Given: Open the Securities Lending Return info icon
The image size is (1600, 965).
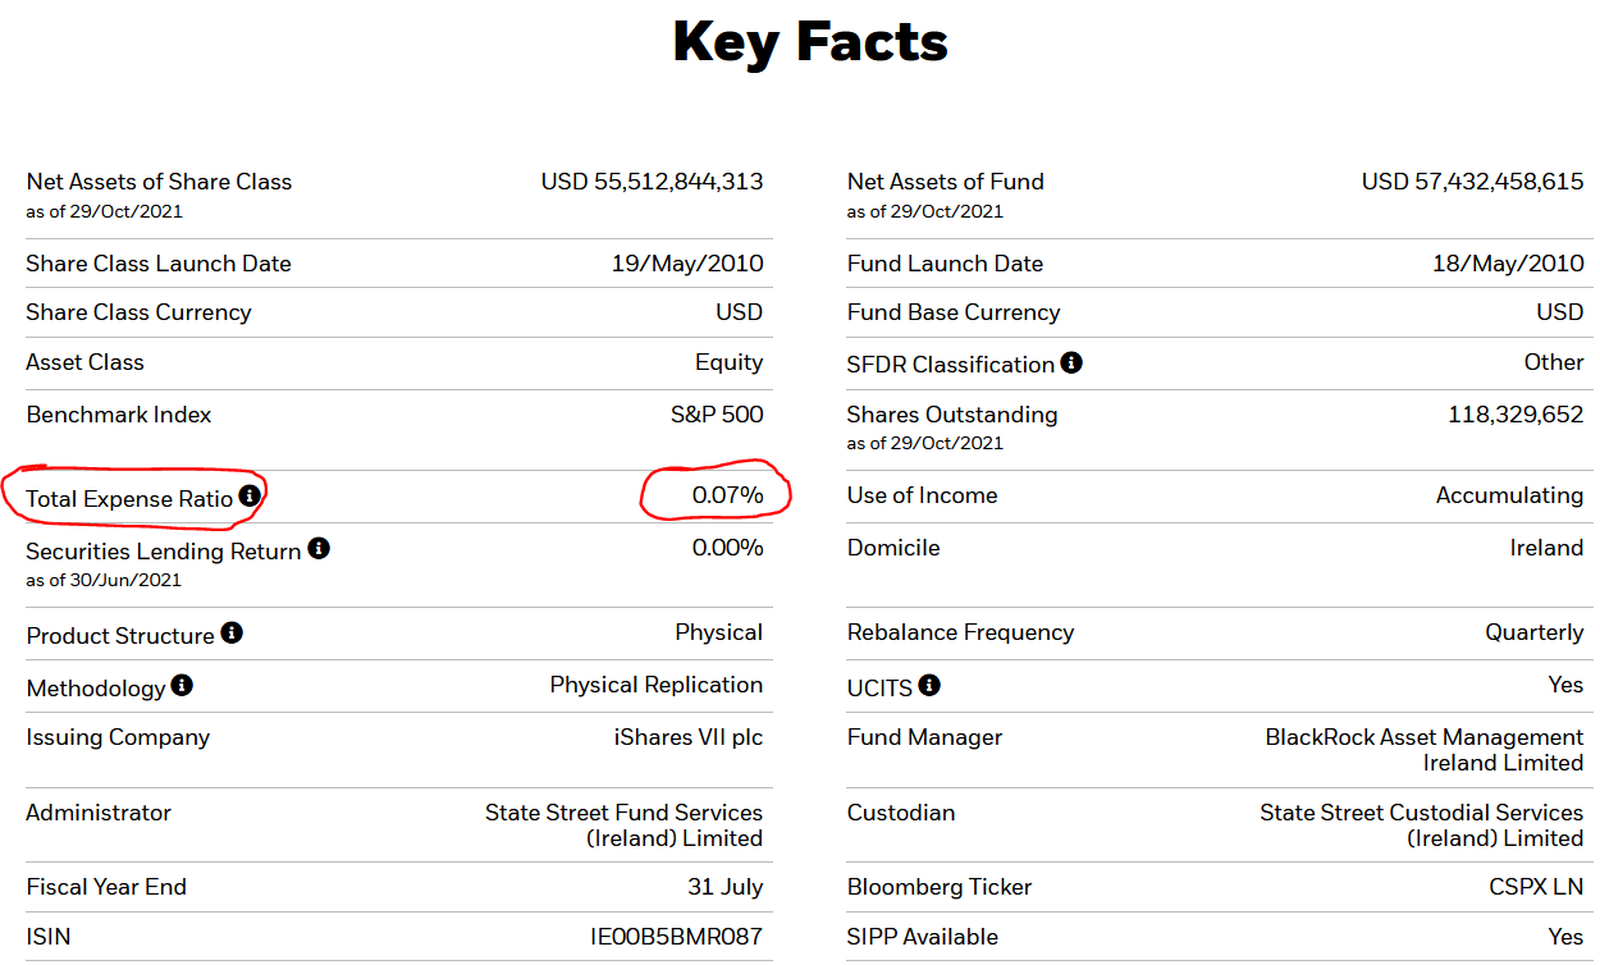Looking at the screenshot, I should click(318, 548).
